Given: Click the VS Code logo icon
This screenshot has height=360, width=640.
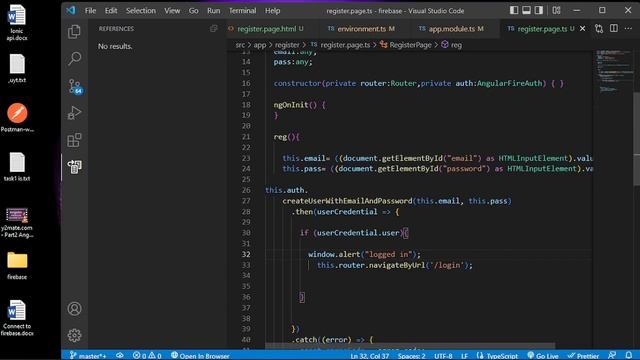Looking at the screenshot, I should coord(71,10).
